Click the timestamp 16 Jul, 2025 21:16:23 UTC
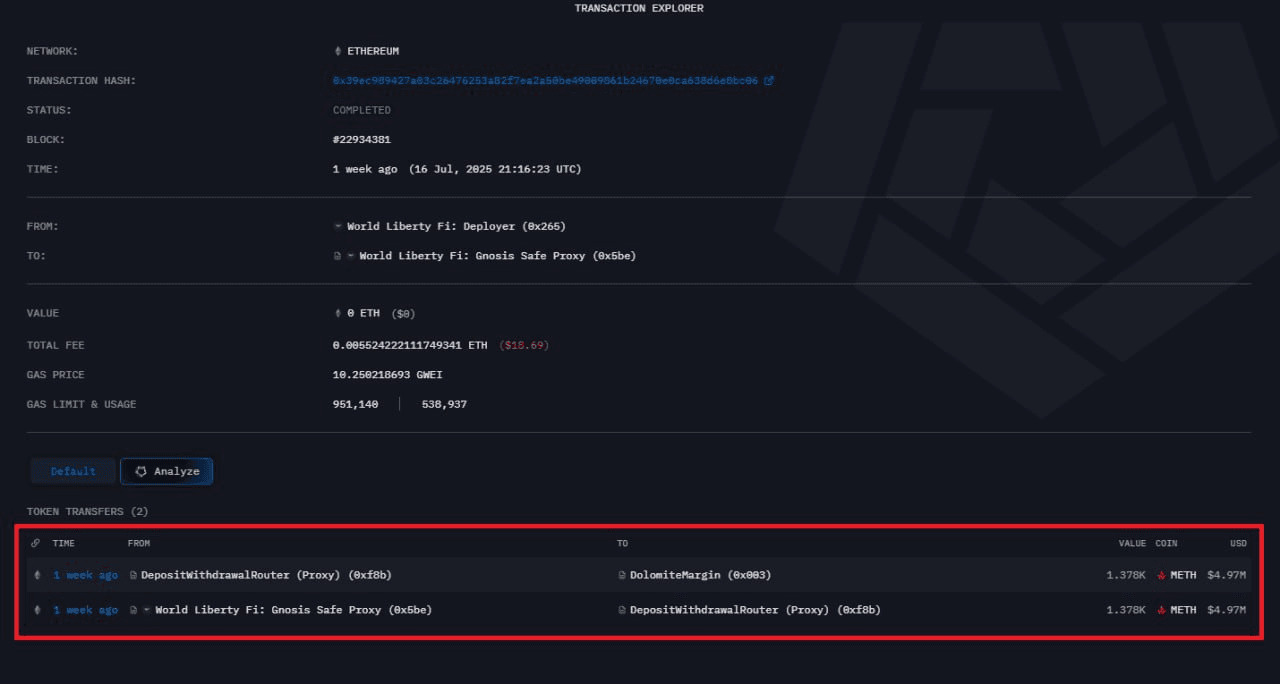This screenshot has width=1280, height=684. 495,170
